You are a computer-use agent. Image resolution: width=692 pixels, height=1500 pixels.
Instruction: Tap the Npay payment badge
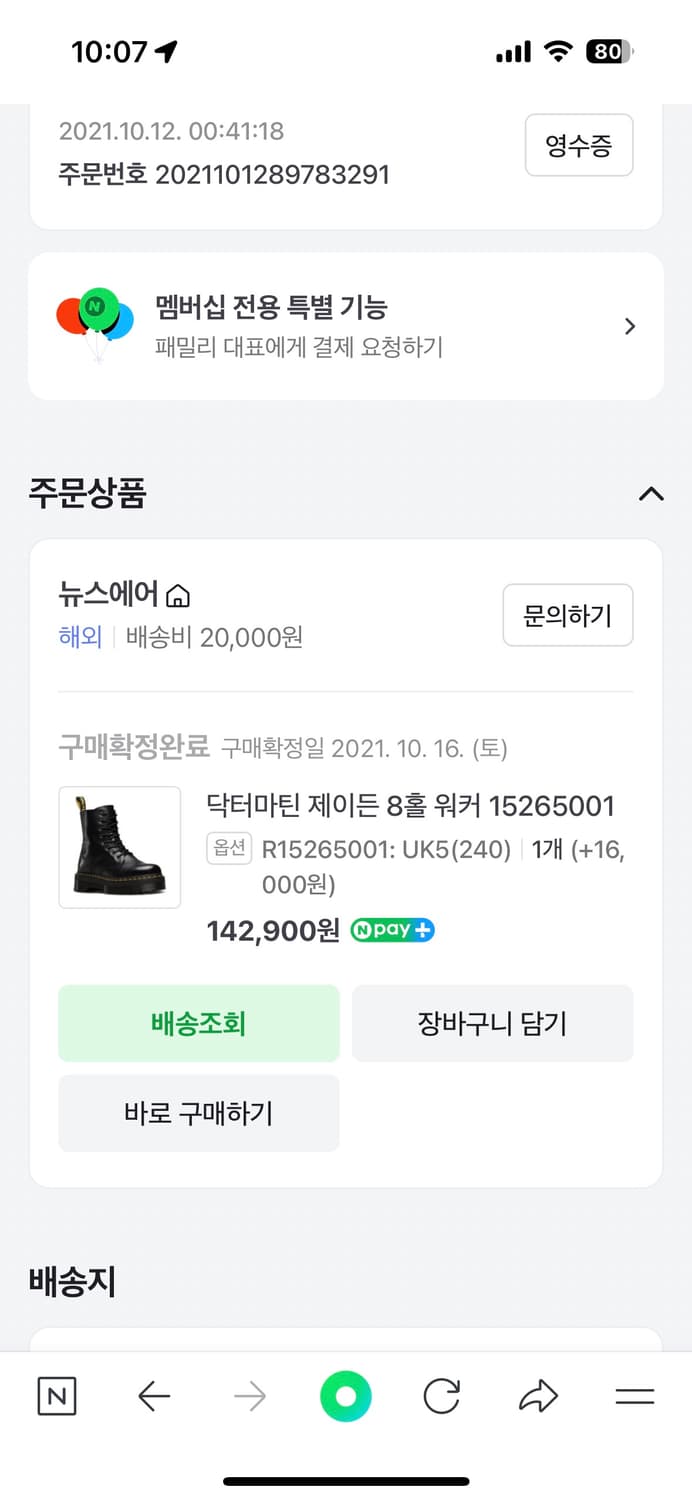(x=392, y=930)
